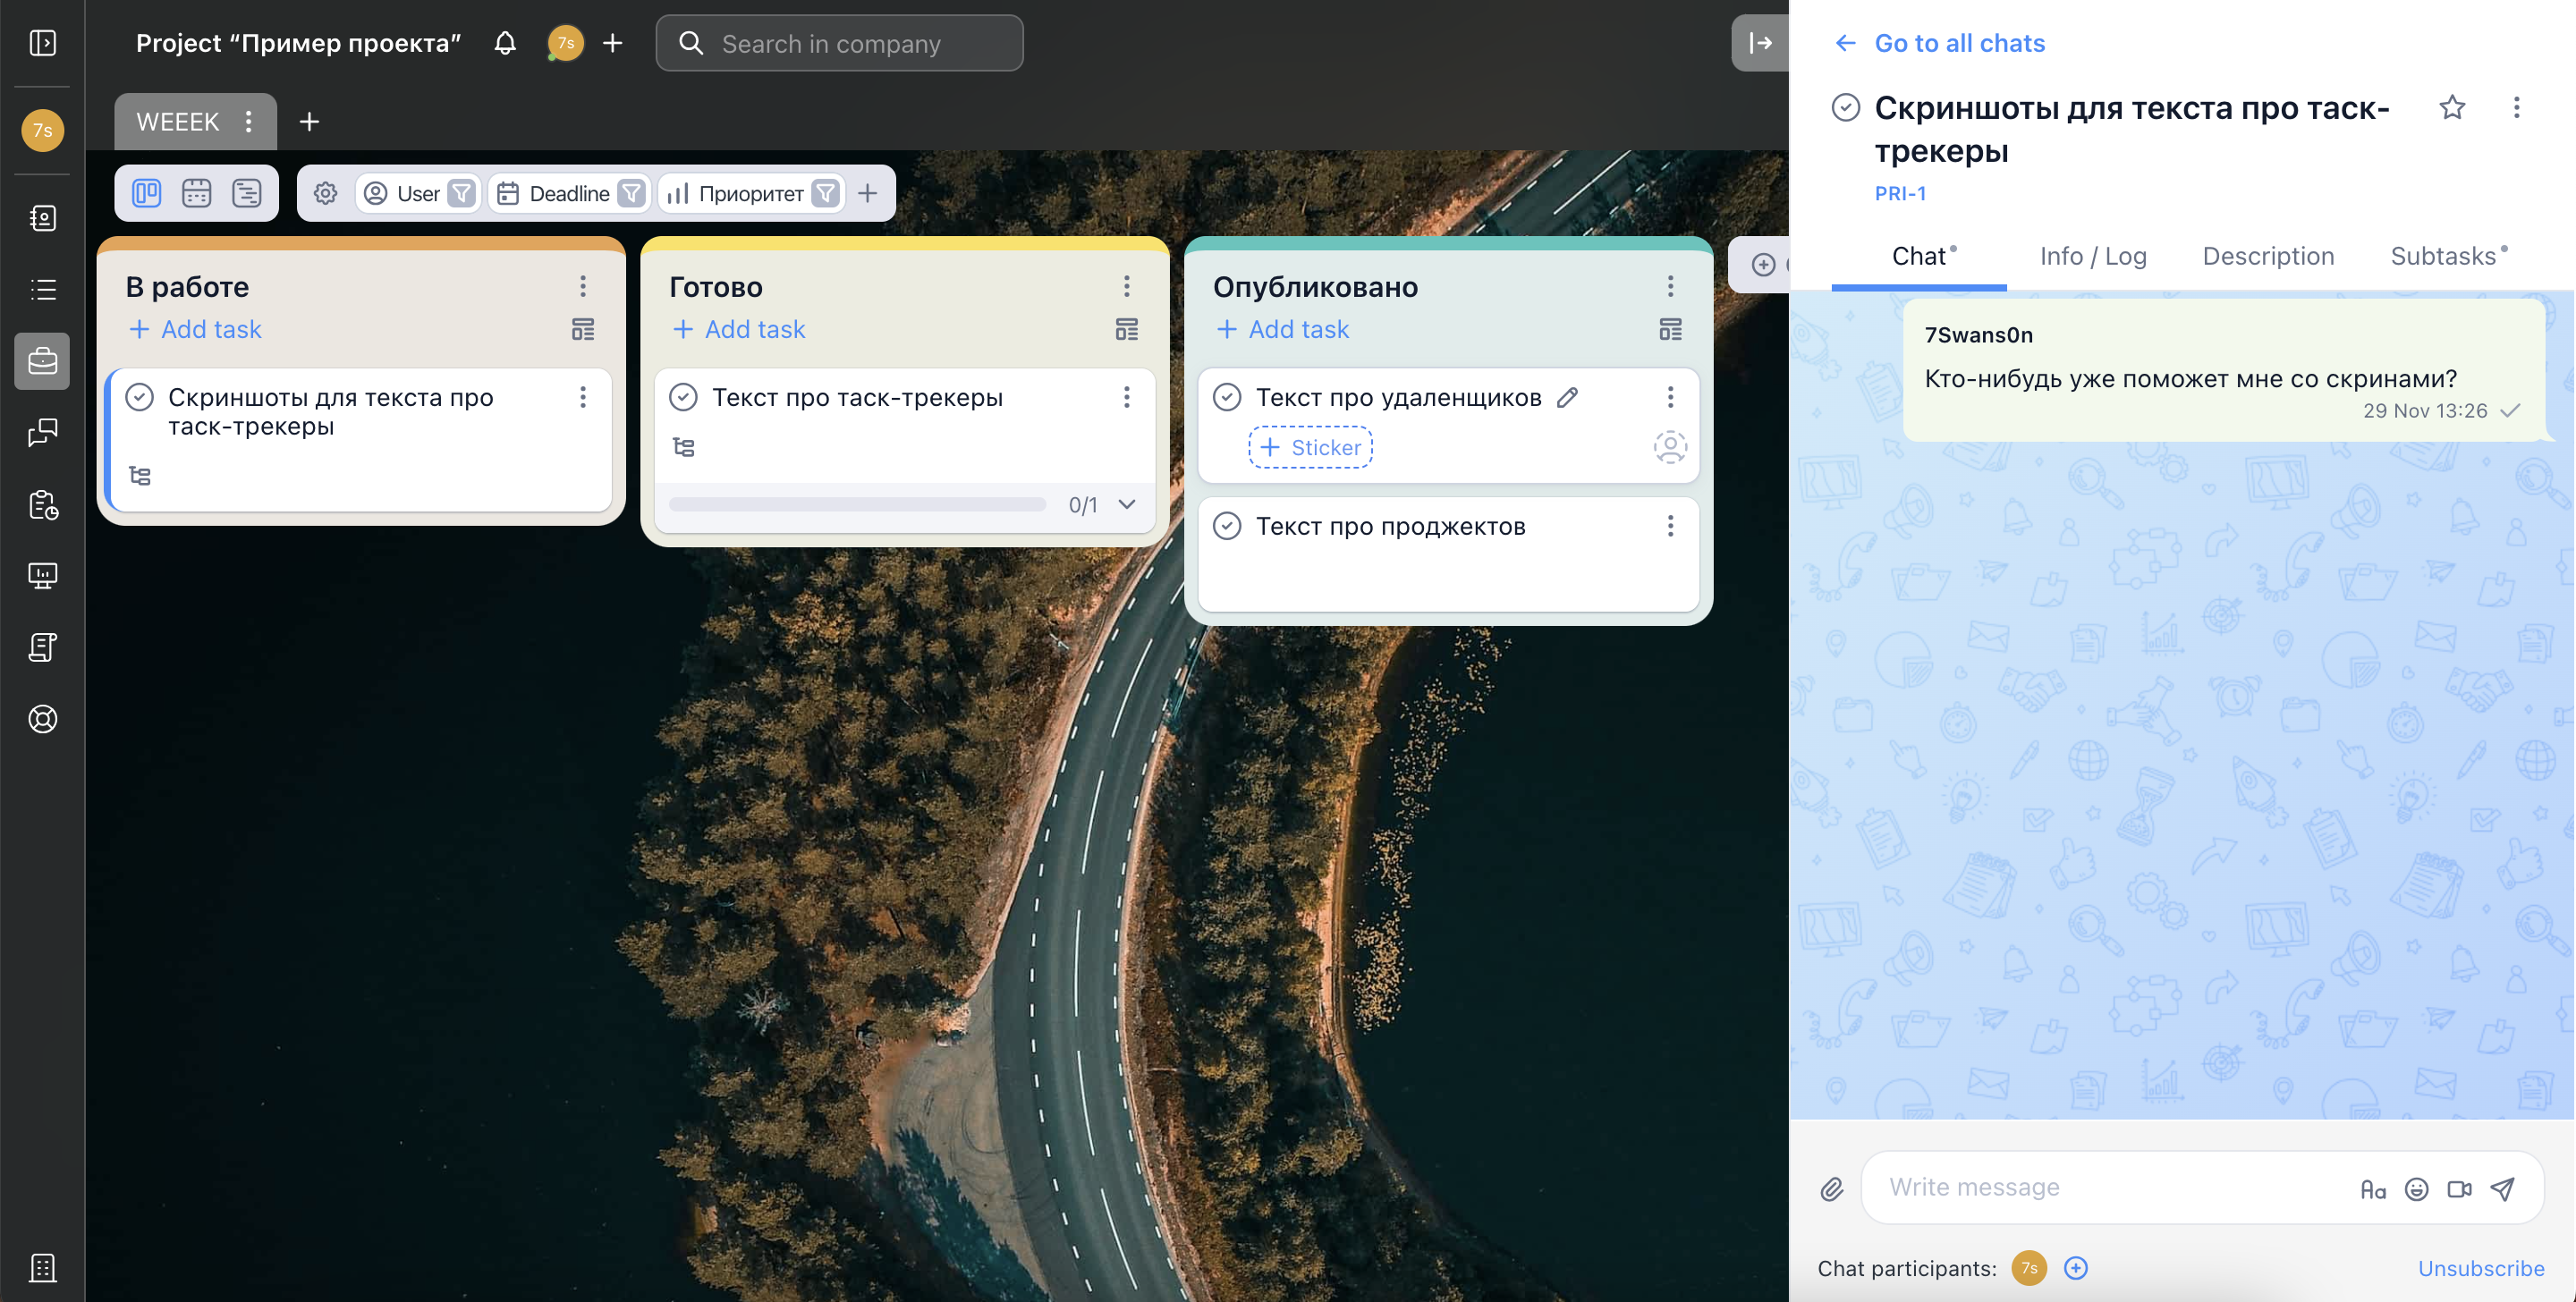Viewport: 2576px width, 1302px height.
Task: Mark "Текст про проджектов" task complete
Action: pos(1227,526)
